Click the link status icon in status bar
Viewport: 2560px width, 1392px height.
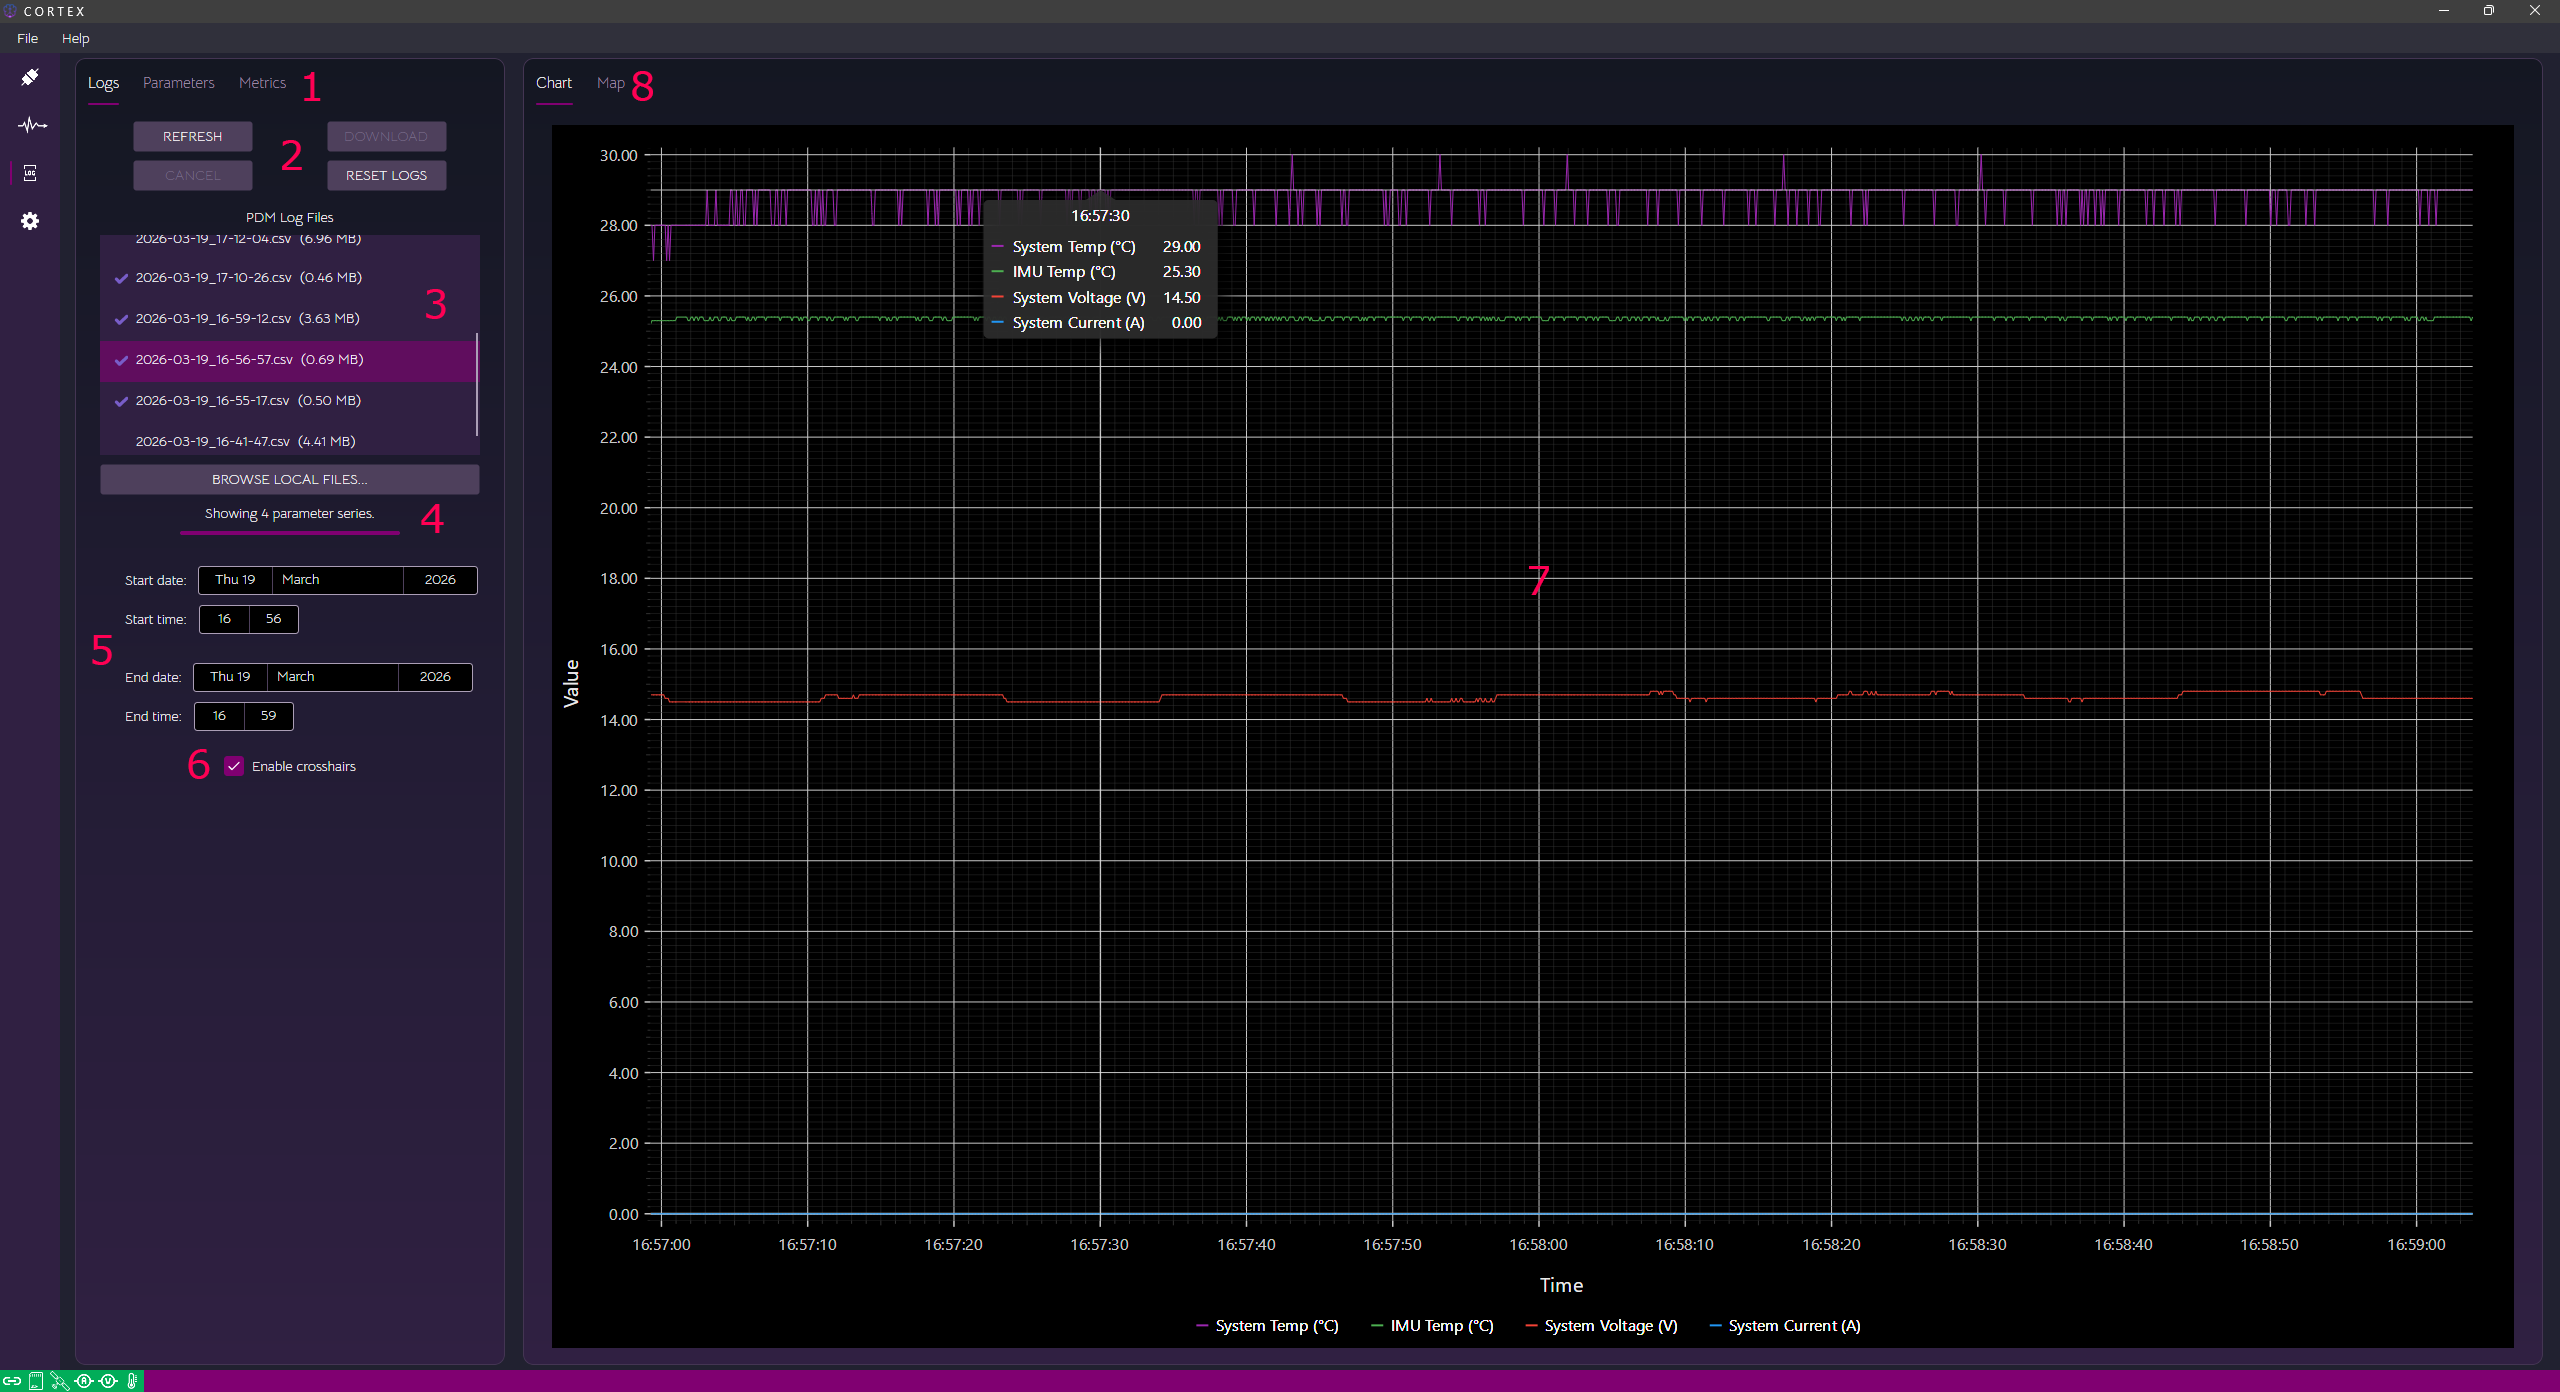pos(12,1381)
